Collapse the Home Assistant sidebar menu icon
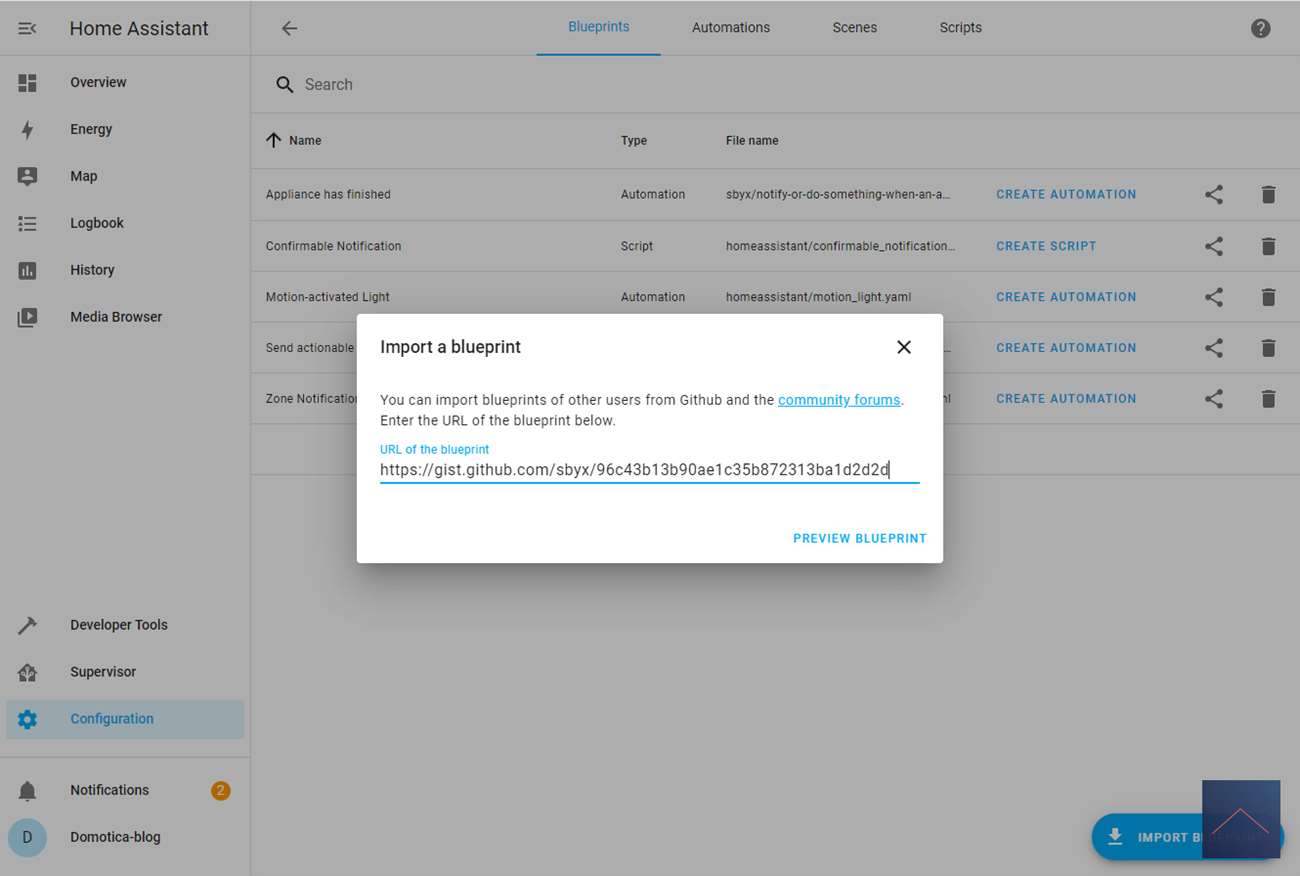This screenshot has height=876, width=1300. 27,29
